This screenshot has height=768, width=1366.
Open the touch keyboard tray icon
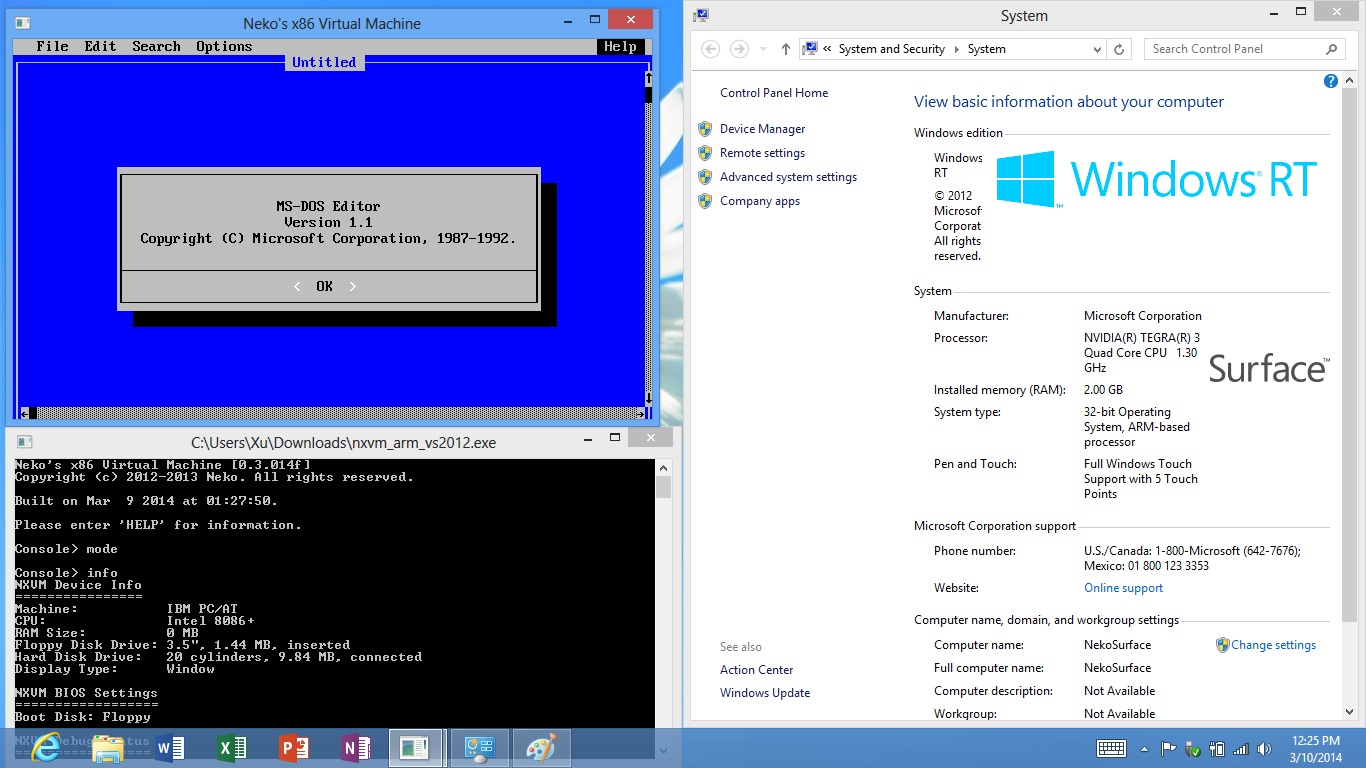1111,748
